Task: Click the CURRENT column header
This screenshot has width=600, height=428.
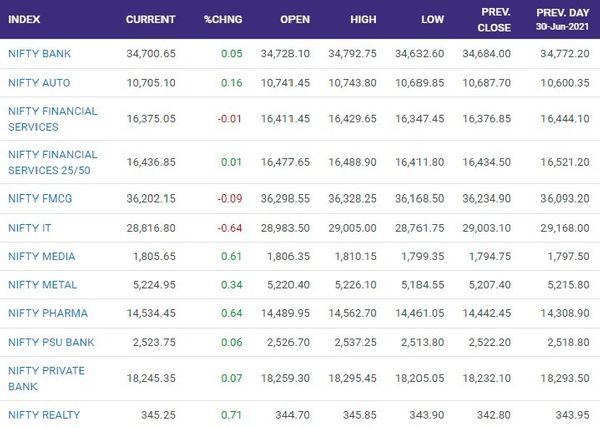Action: pos(151,20)
